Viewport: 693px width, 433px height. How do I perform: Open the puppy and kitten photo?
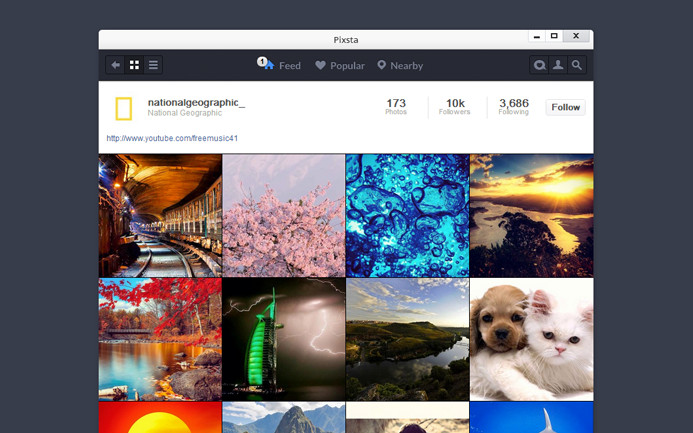coord(532,339)
